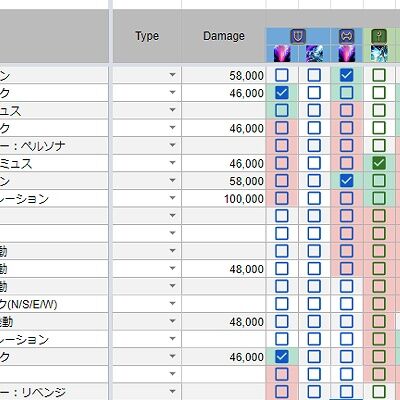Image resolution: width=400 pixels, height=400 pixels.
Task: Click the empty Damage cell in (N/S/E/W) row
Action: pyautogui.click(x=224, y=304)
